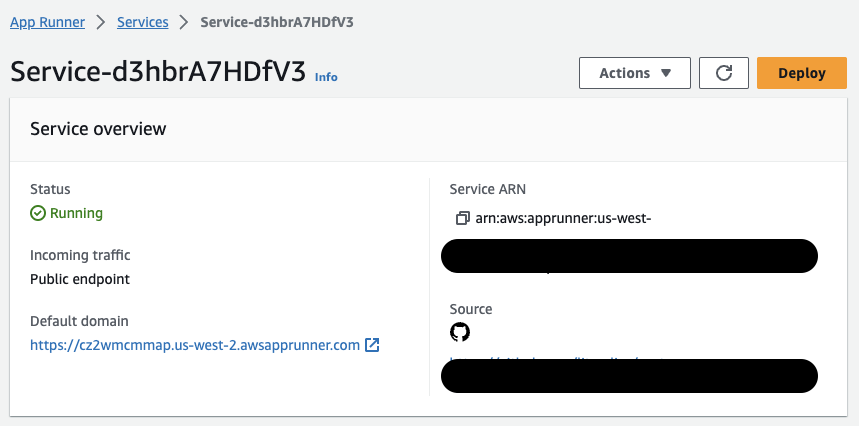
Task: Click the Service-d3hbrA7HDfV3 breadcrumb text
Action: click(x=277, y=22)
